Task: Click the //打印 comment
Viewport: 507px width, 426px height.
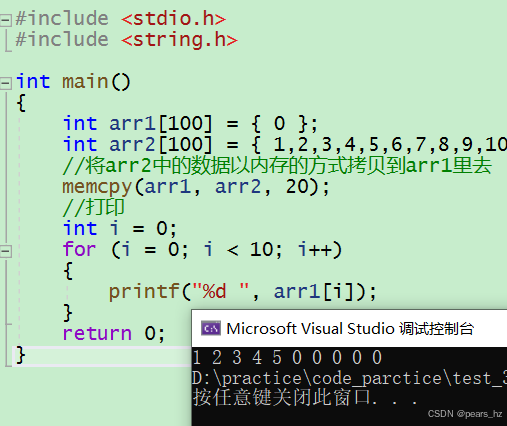Action: [x=94, y=208]
